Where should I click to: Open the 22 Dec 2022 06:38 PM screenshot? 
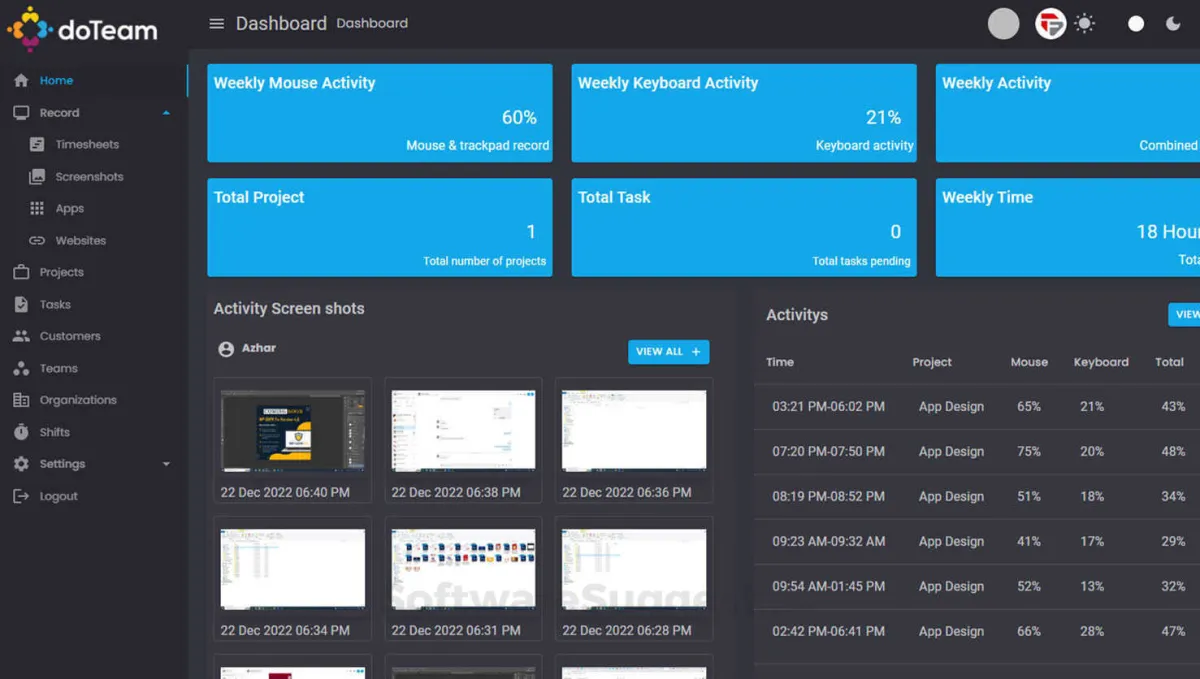coord(463,431)
